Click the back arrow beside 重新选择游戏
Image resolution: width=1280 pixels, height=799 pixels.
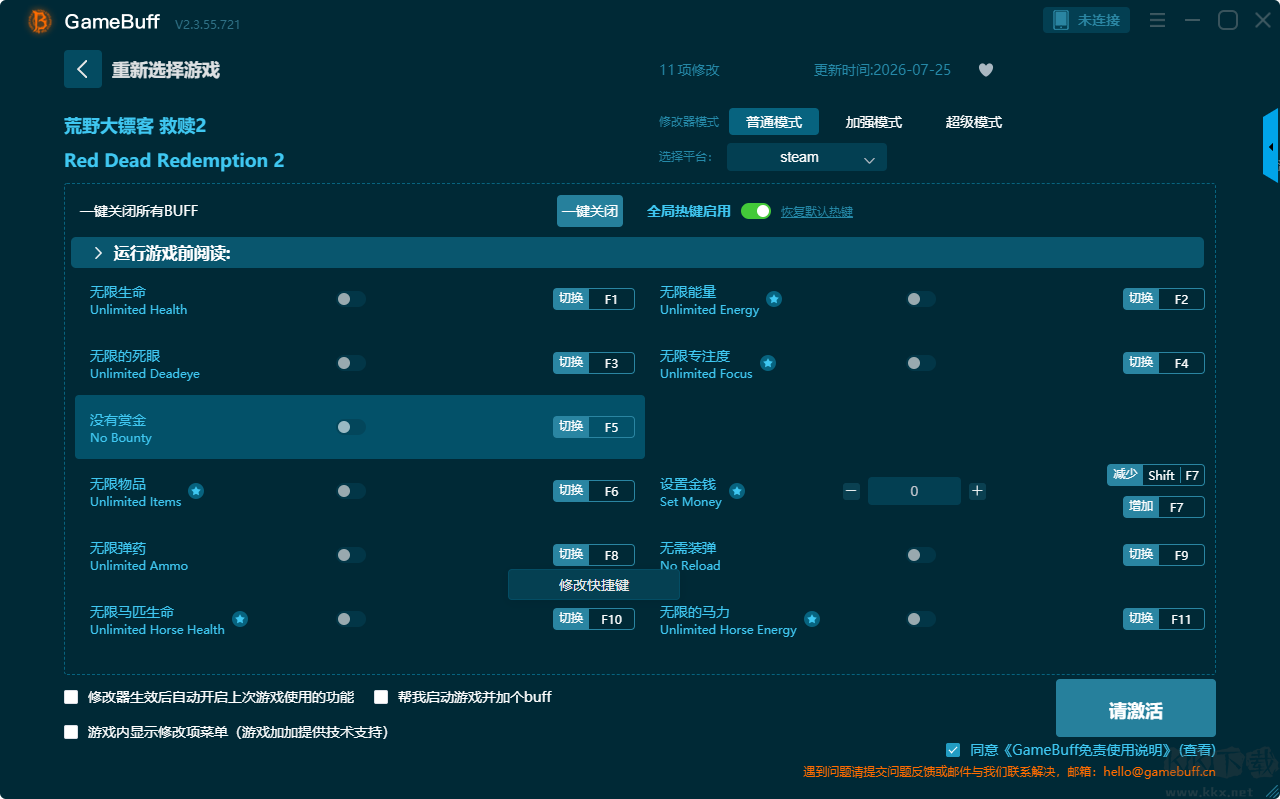pos(83,69)
